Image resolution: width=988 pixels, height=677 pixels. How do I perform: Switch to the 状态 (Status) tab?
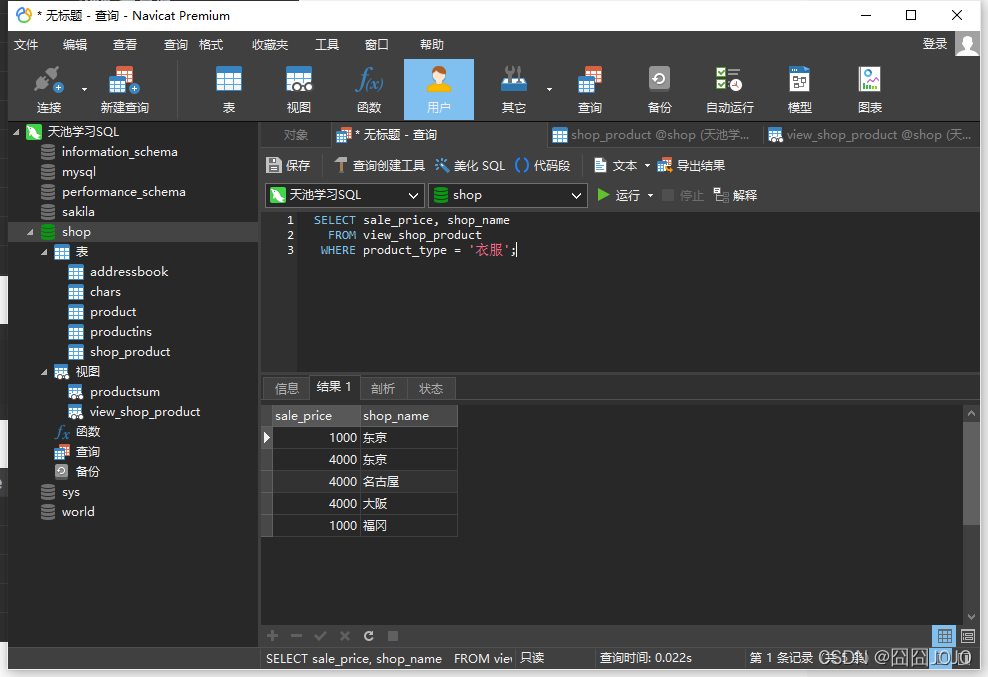[431, 388]
